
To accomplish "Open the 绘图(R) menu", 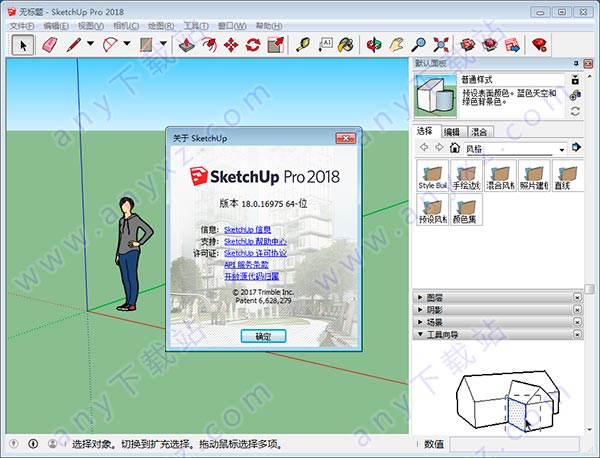I will coord(161,26).
